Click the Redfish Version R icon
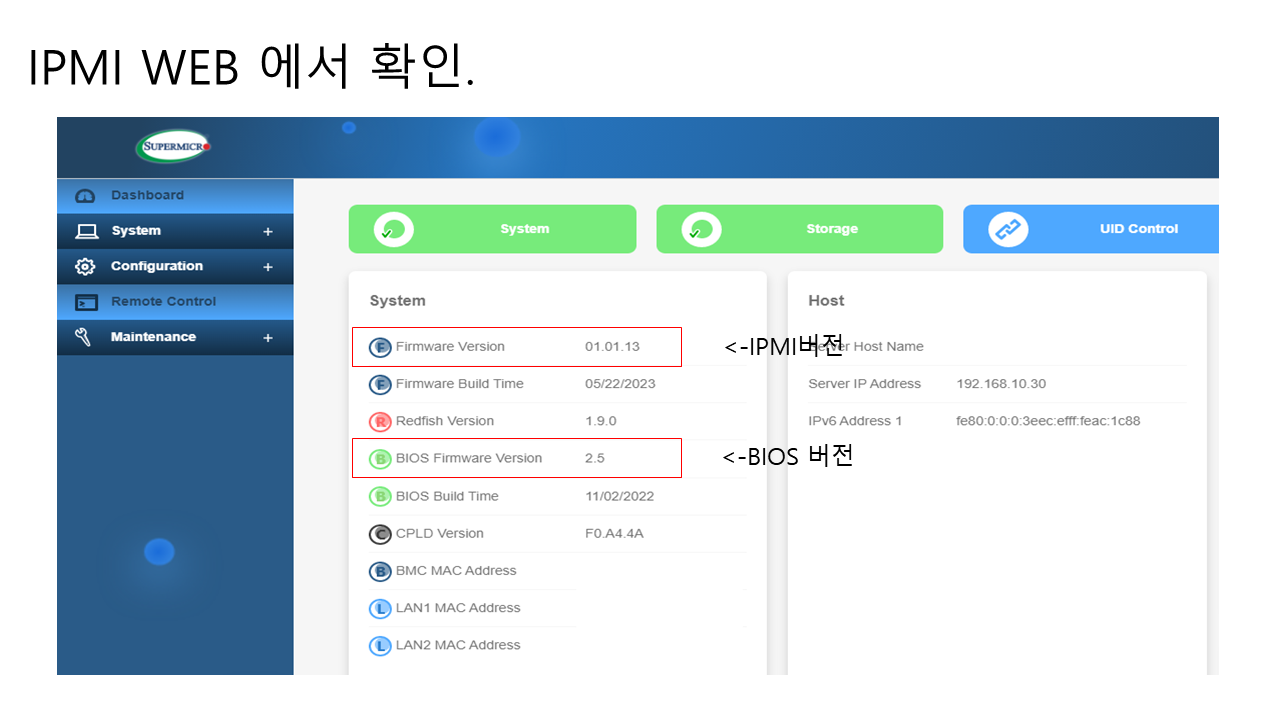 pos(380,422)
